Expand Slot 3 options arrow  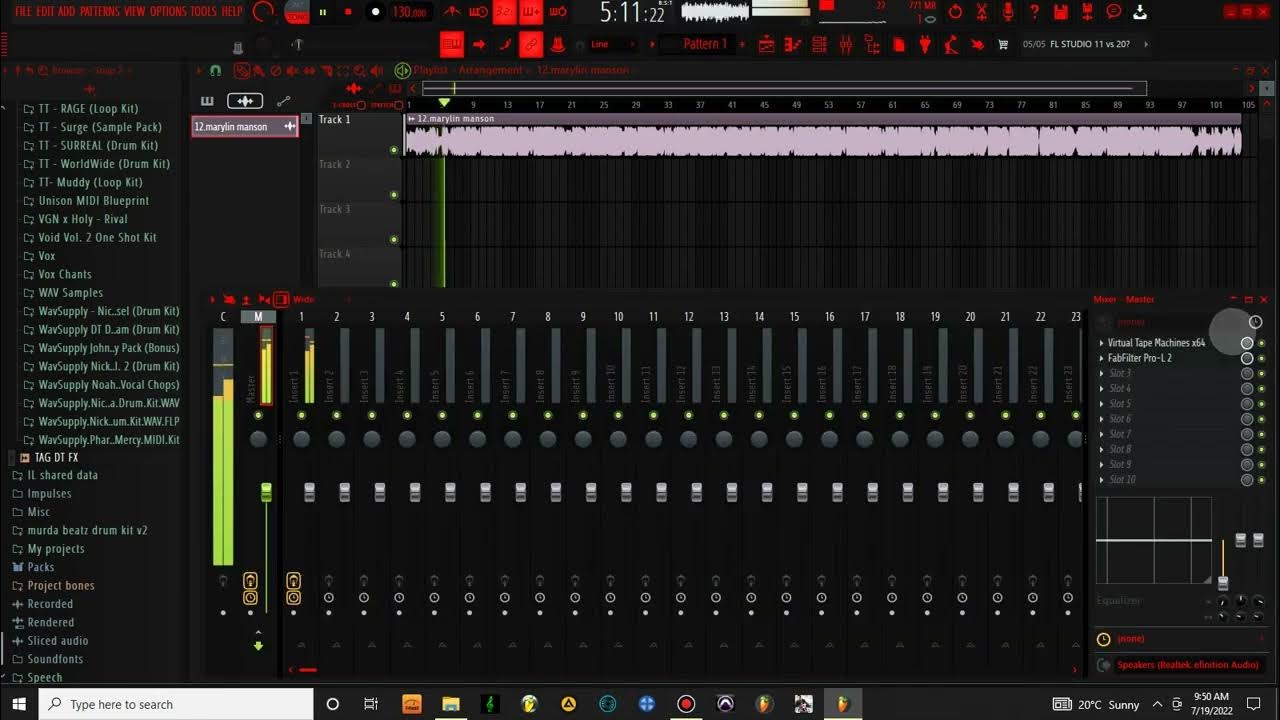point(1102,373)
